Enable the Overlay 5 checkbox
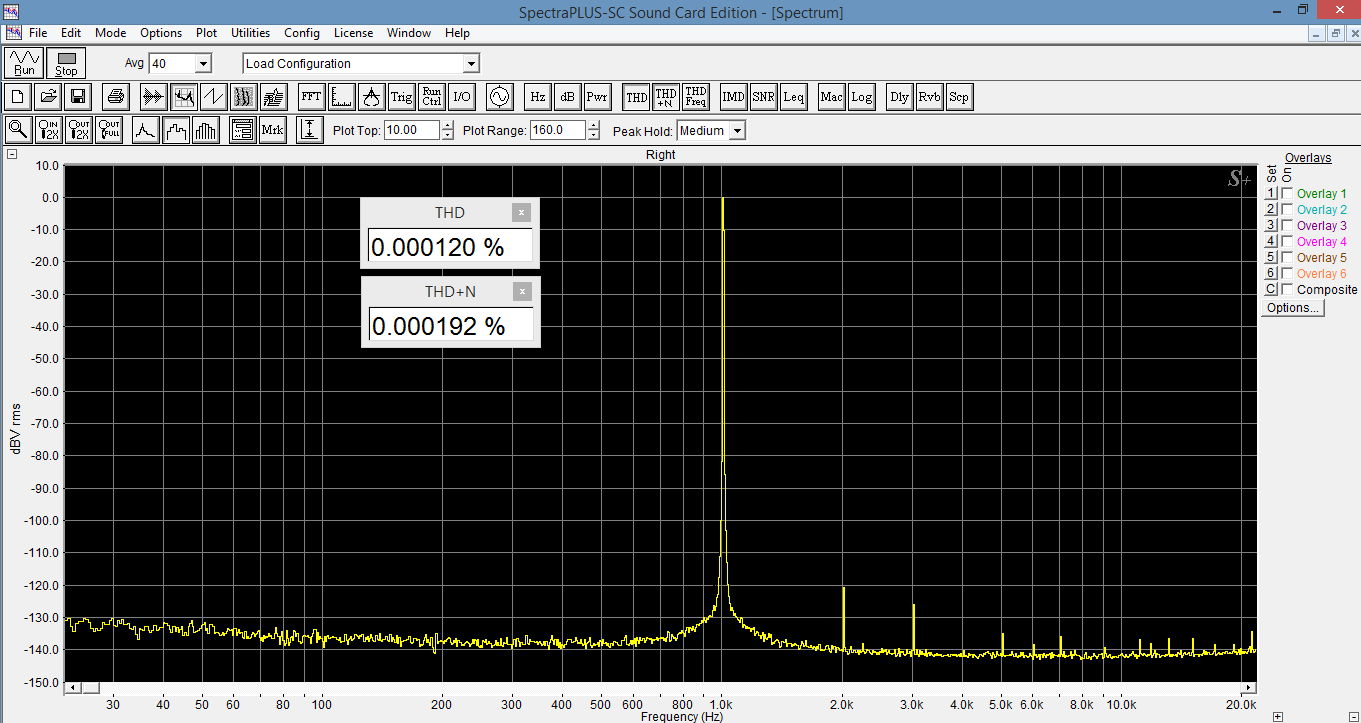This screenshot has width=1361, height=723. tap(1287, 258)
